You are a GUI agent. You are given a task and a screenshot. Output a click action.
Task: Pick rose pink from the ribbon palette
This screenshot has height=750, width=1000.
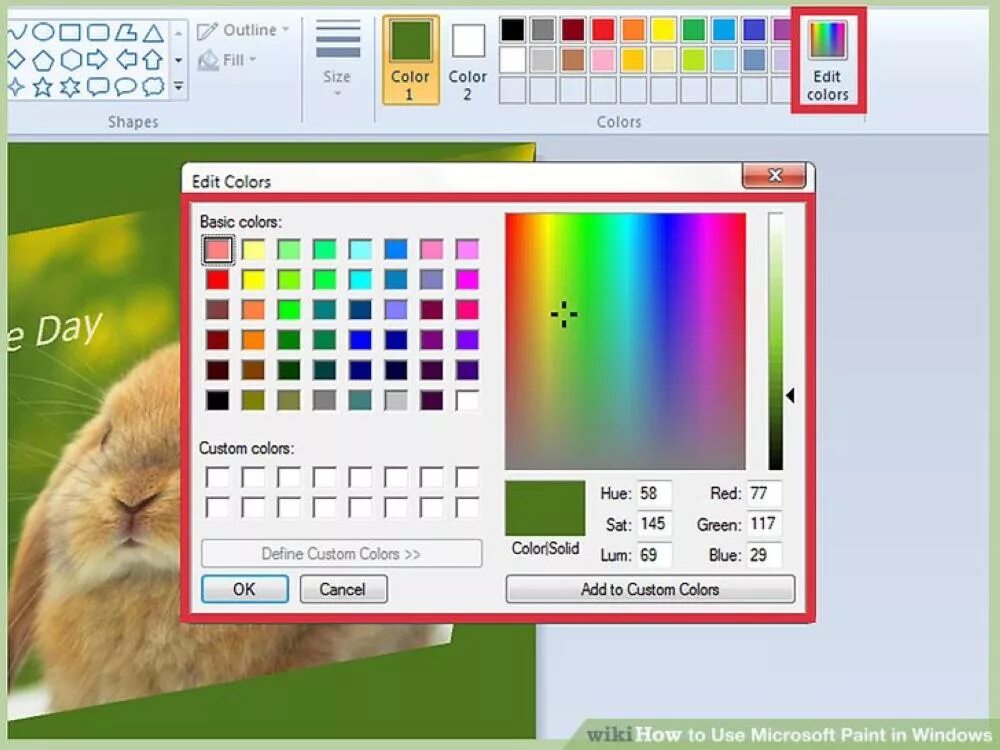click(603, 60)
